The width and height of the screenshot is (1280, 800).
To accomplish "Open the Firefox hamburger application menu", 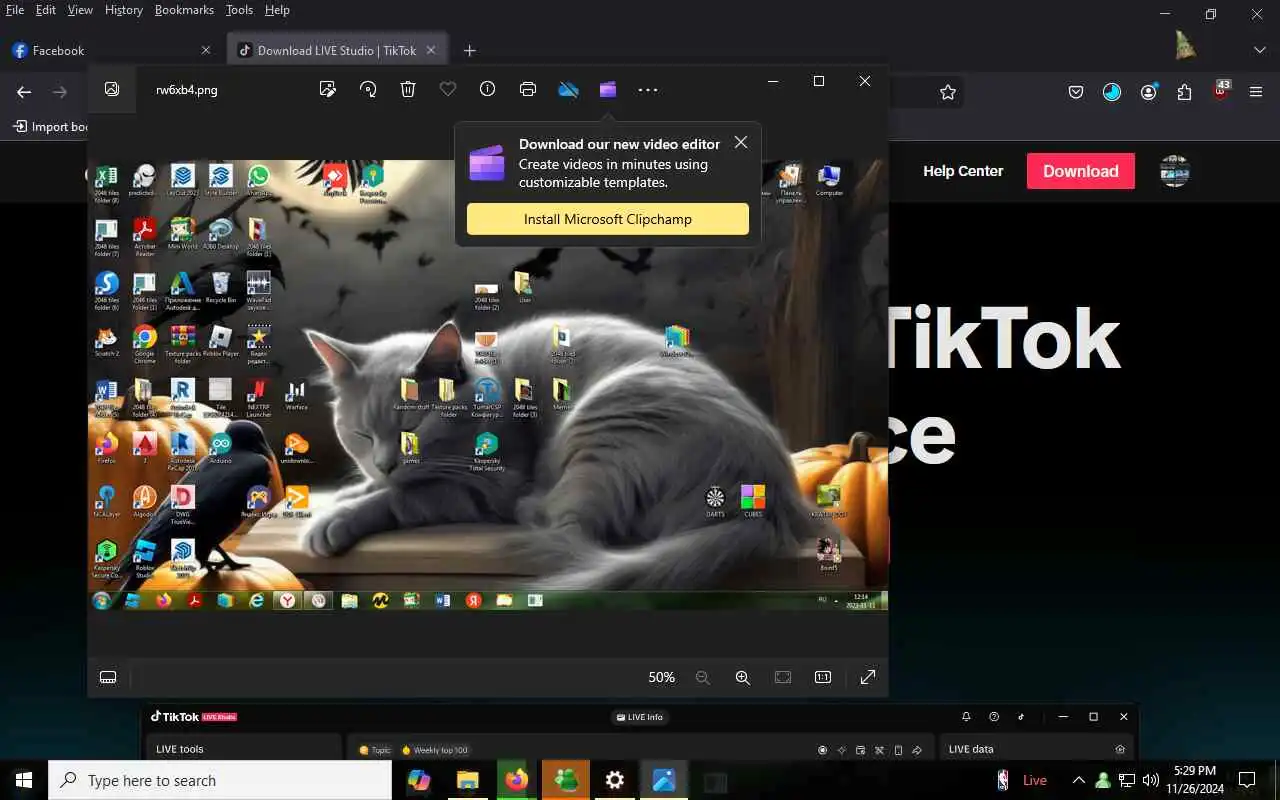I will 1257,92.
